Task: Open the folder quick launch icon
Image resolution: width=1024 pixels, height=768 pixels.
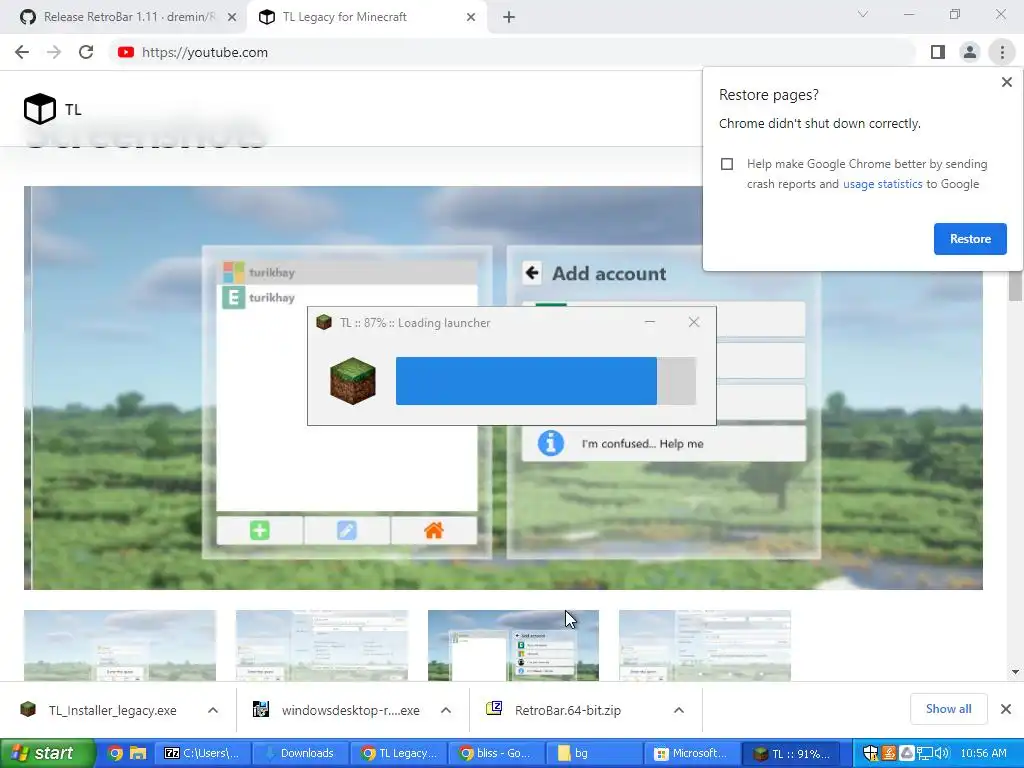Action: [x=138, y=753]
